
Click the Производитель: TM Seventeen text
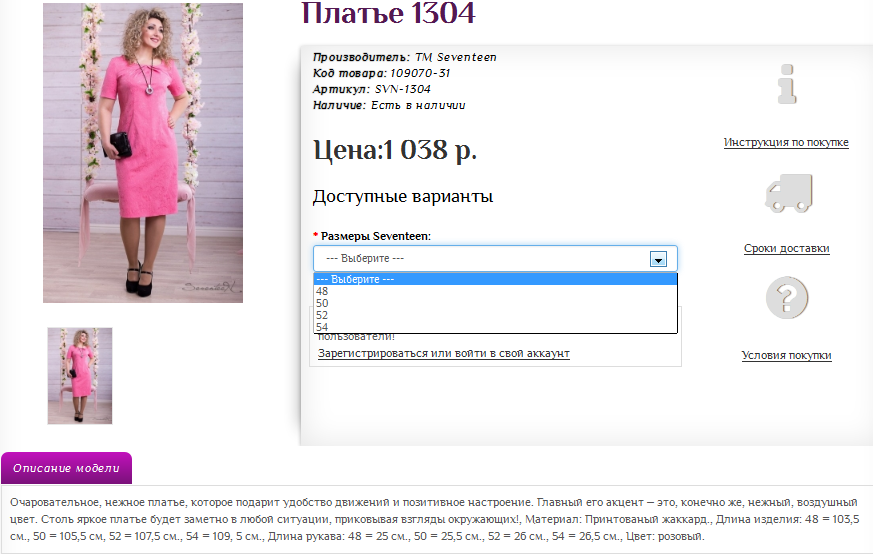404,57
